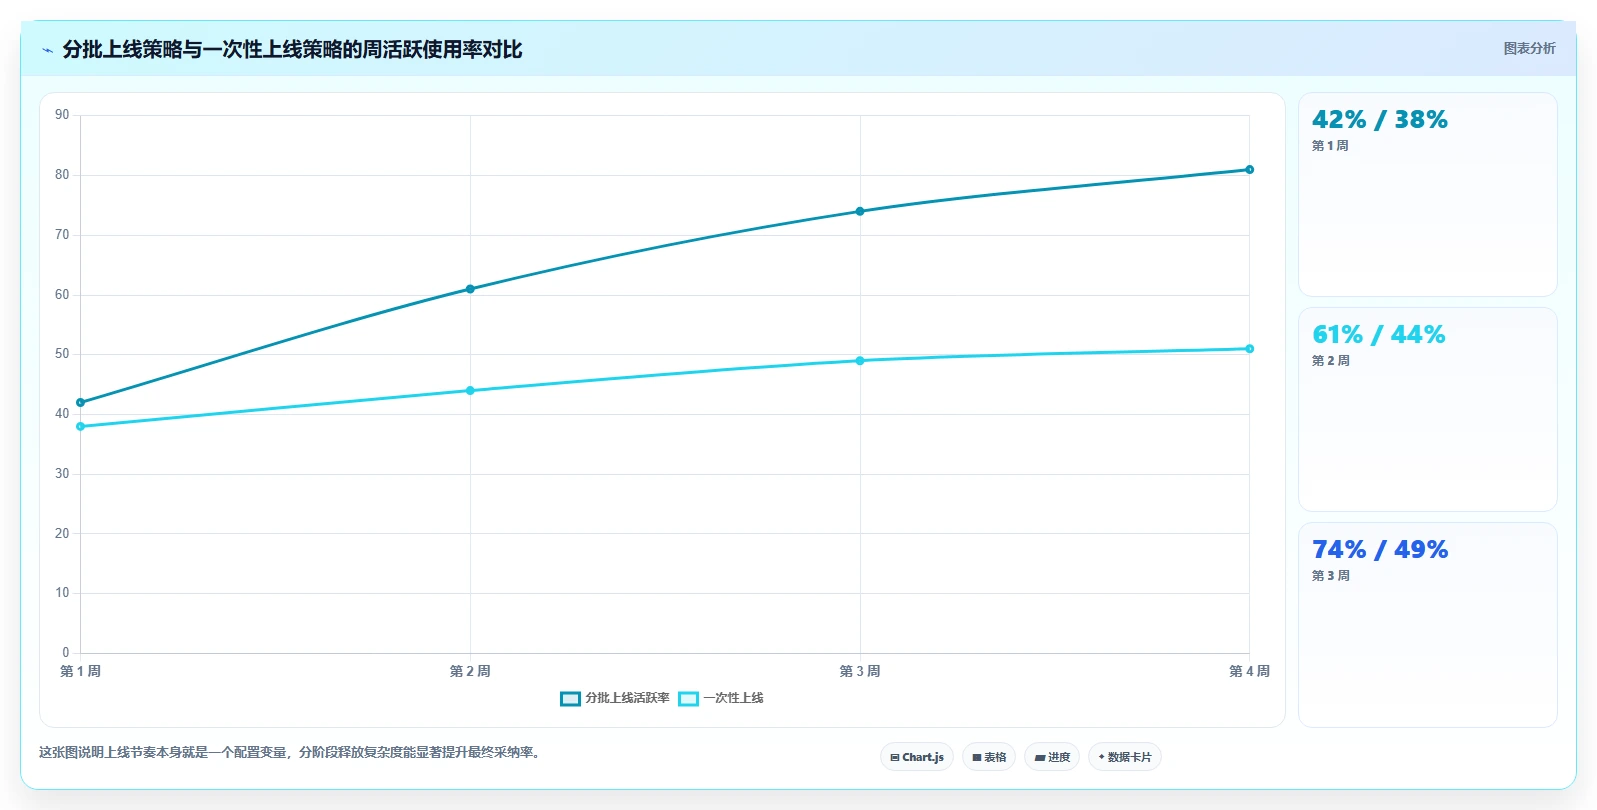Click the 第 4 周 x-axis label

1249,671
